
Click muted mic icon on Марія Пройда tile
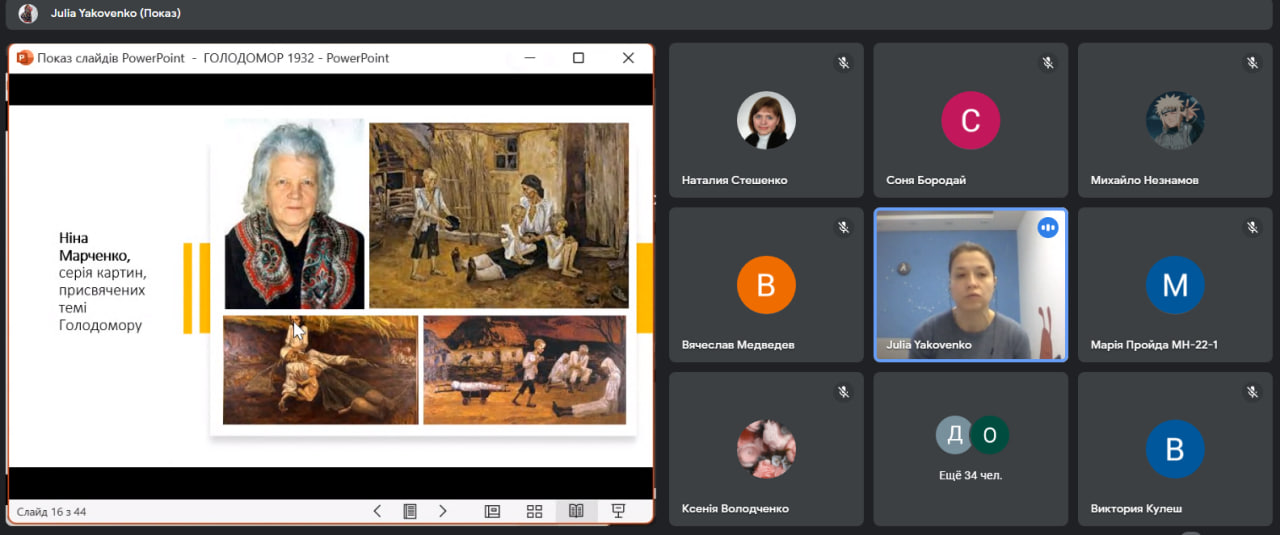[x=1252, y=228]
